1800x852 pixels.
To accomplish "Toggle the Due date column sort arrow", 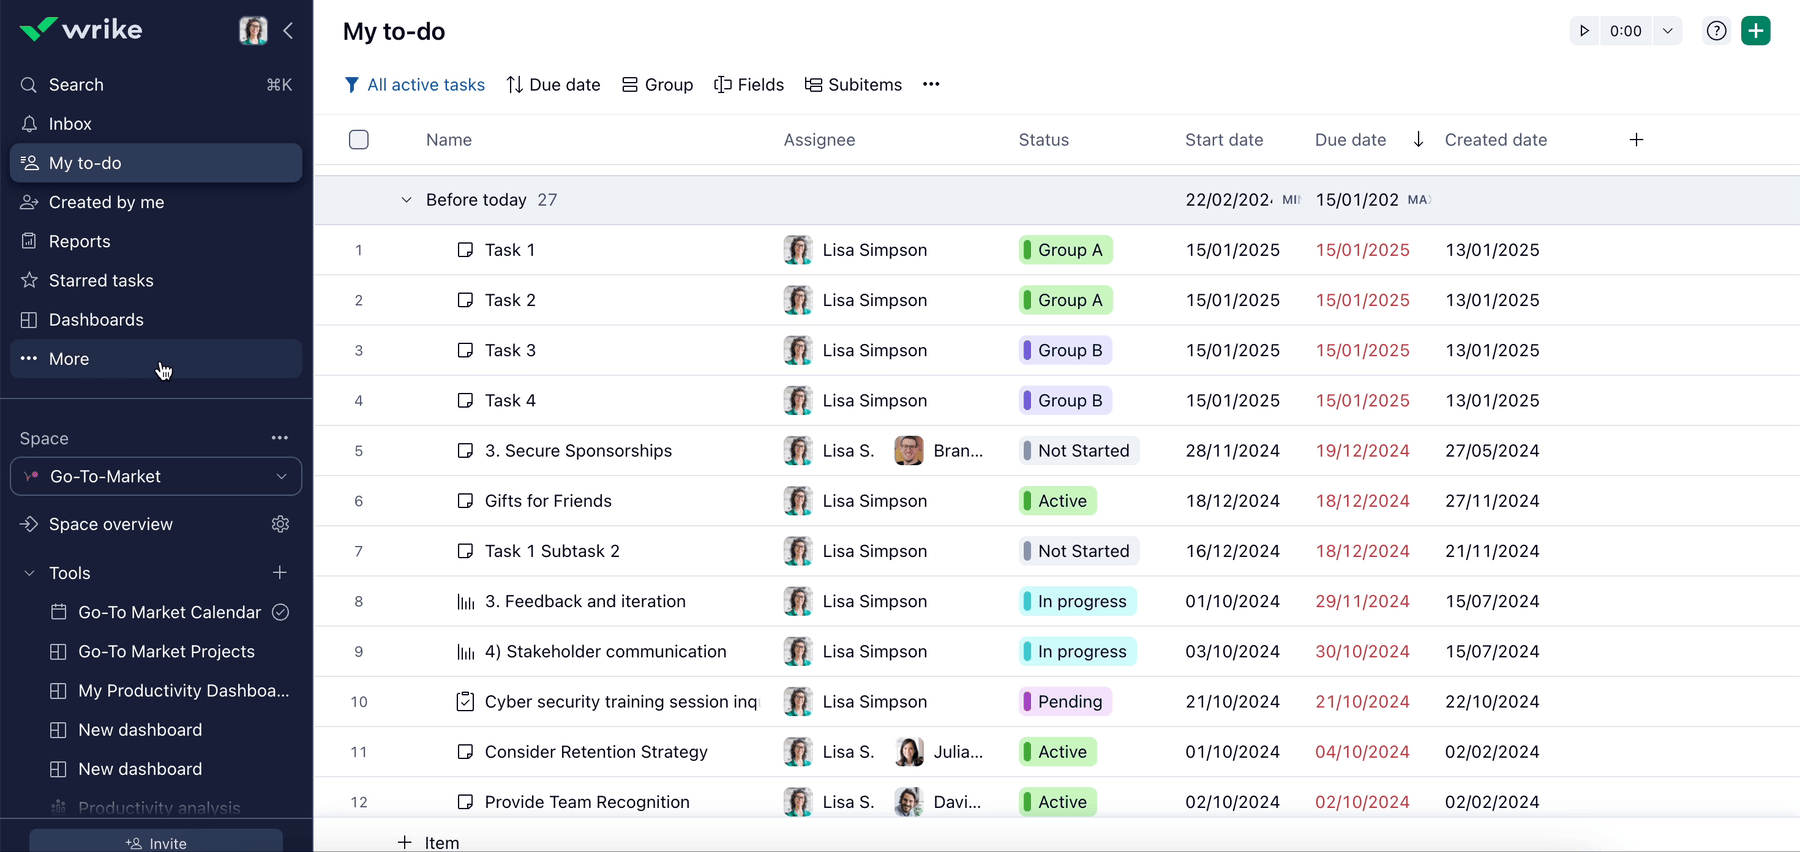I will pos(1418,140).
